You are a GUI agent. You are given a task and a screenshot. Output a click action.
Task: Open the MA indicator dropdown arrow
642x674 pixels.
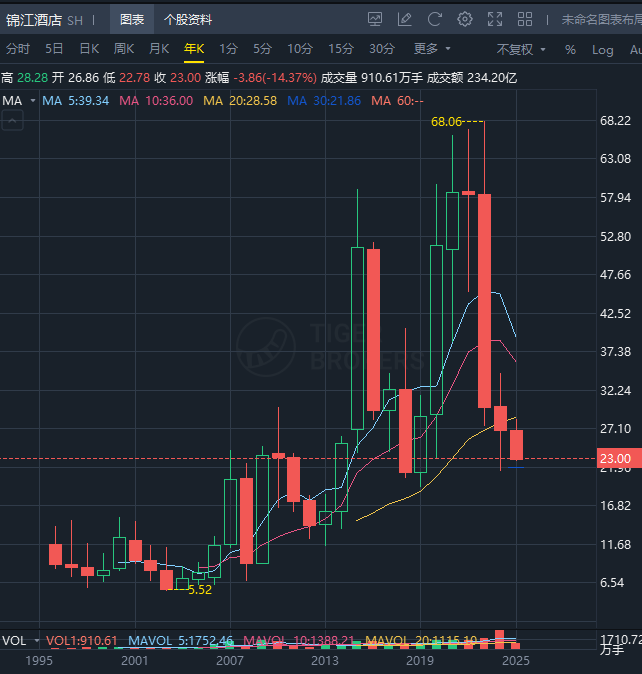point(33,101)
